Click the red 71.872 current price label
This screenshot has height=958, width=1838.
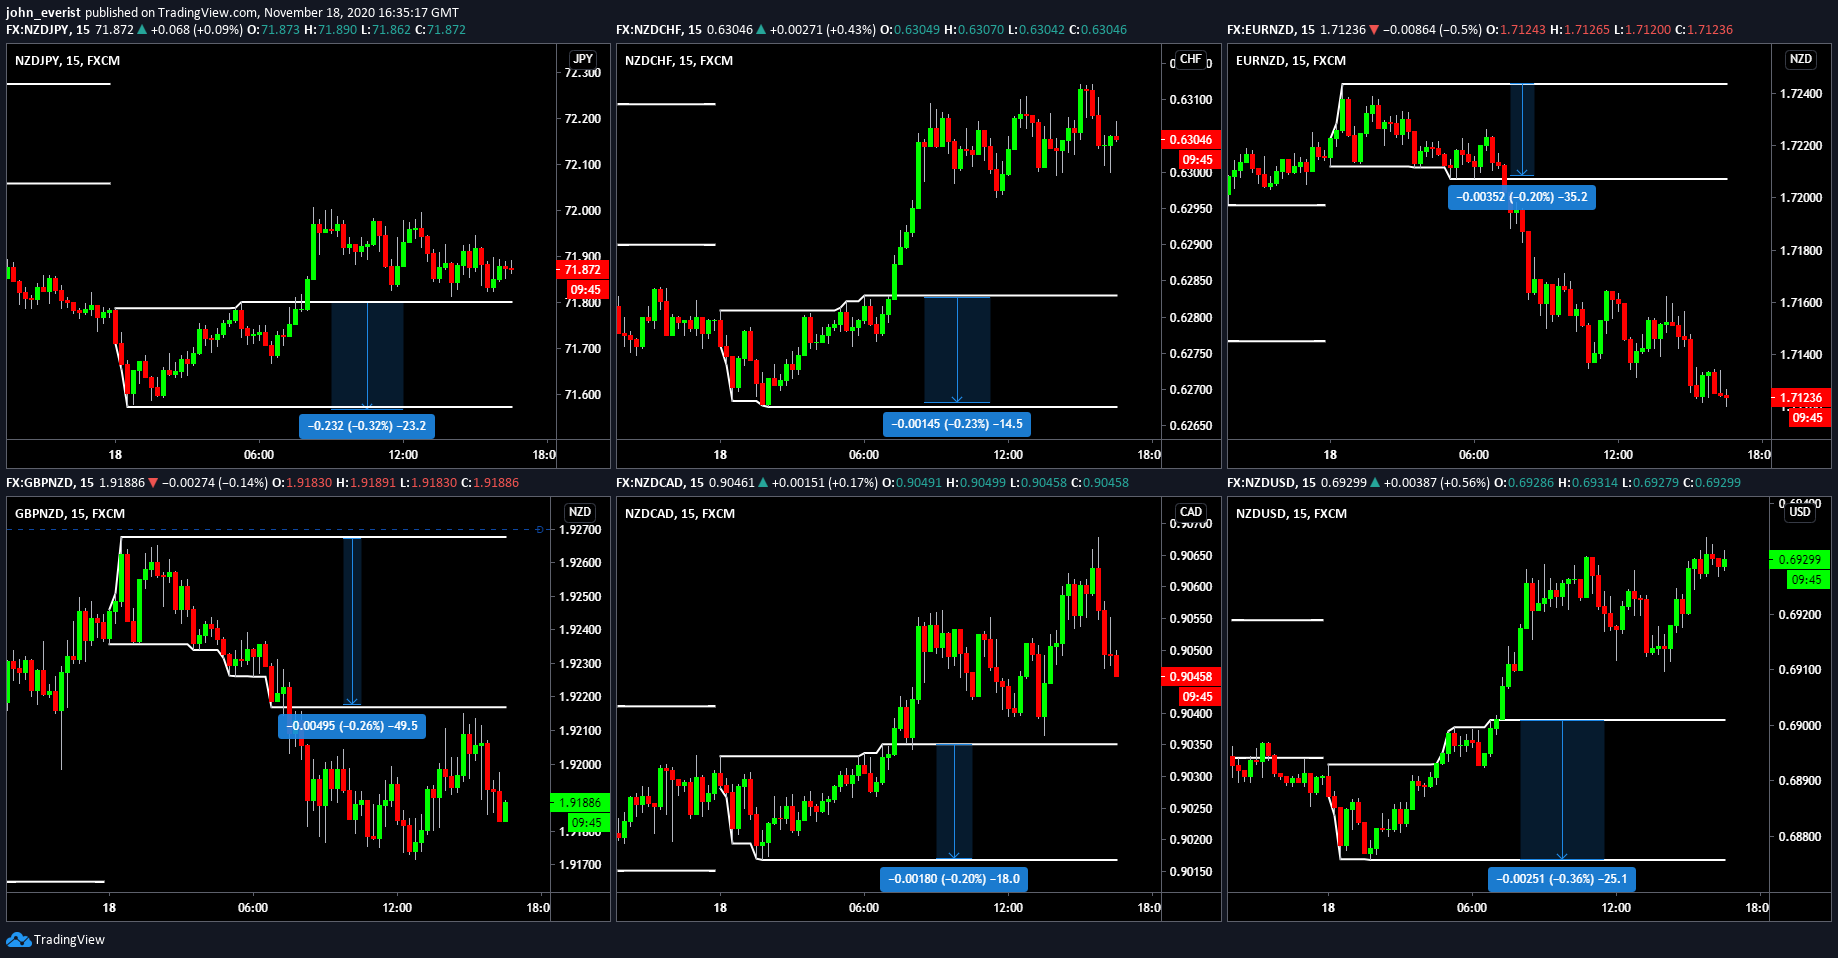pyautogui.click(x=582, y=270)
